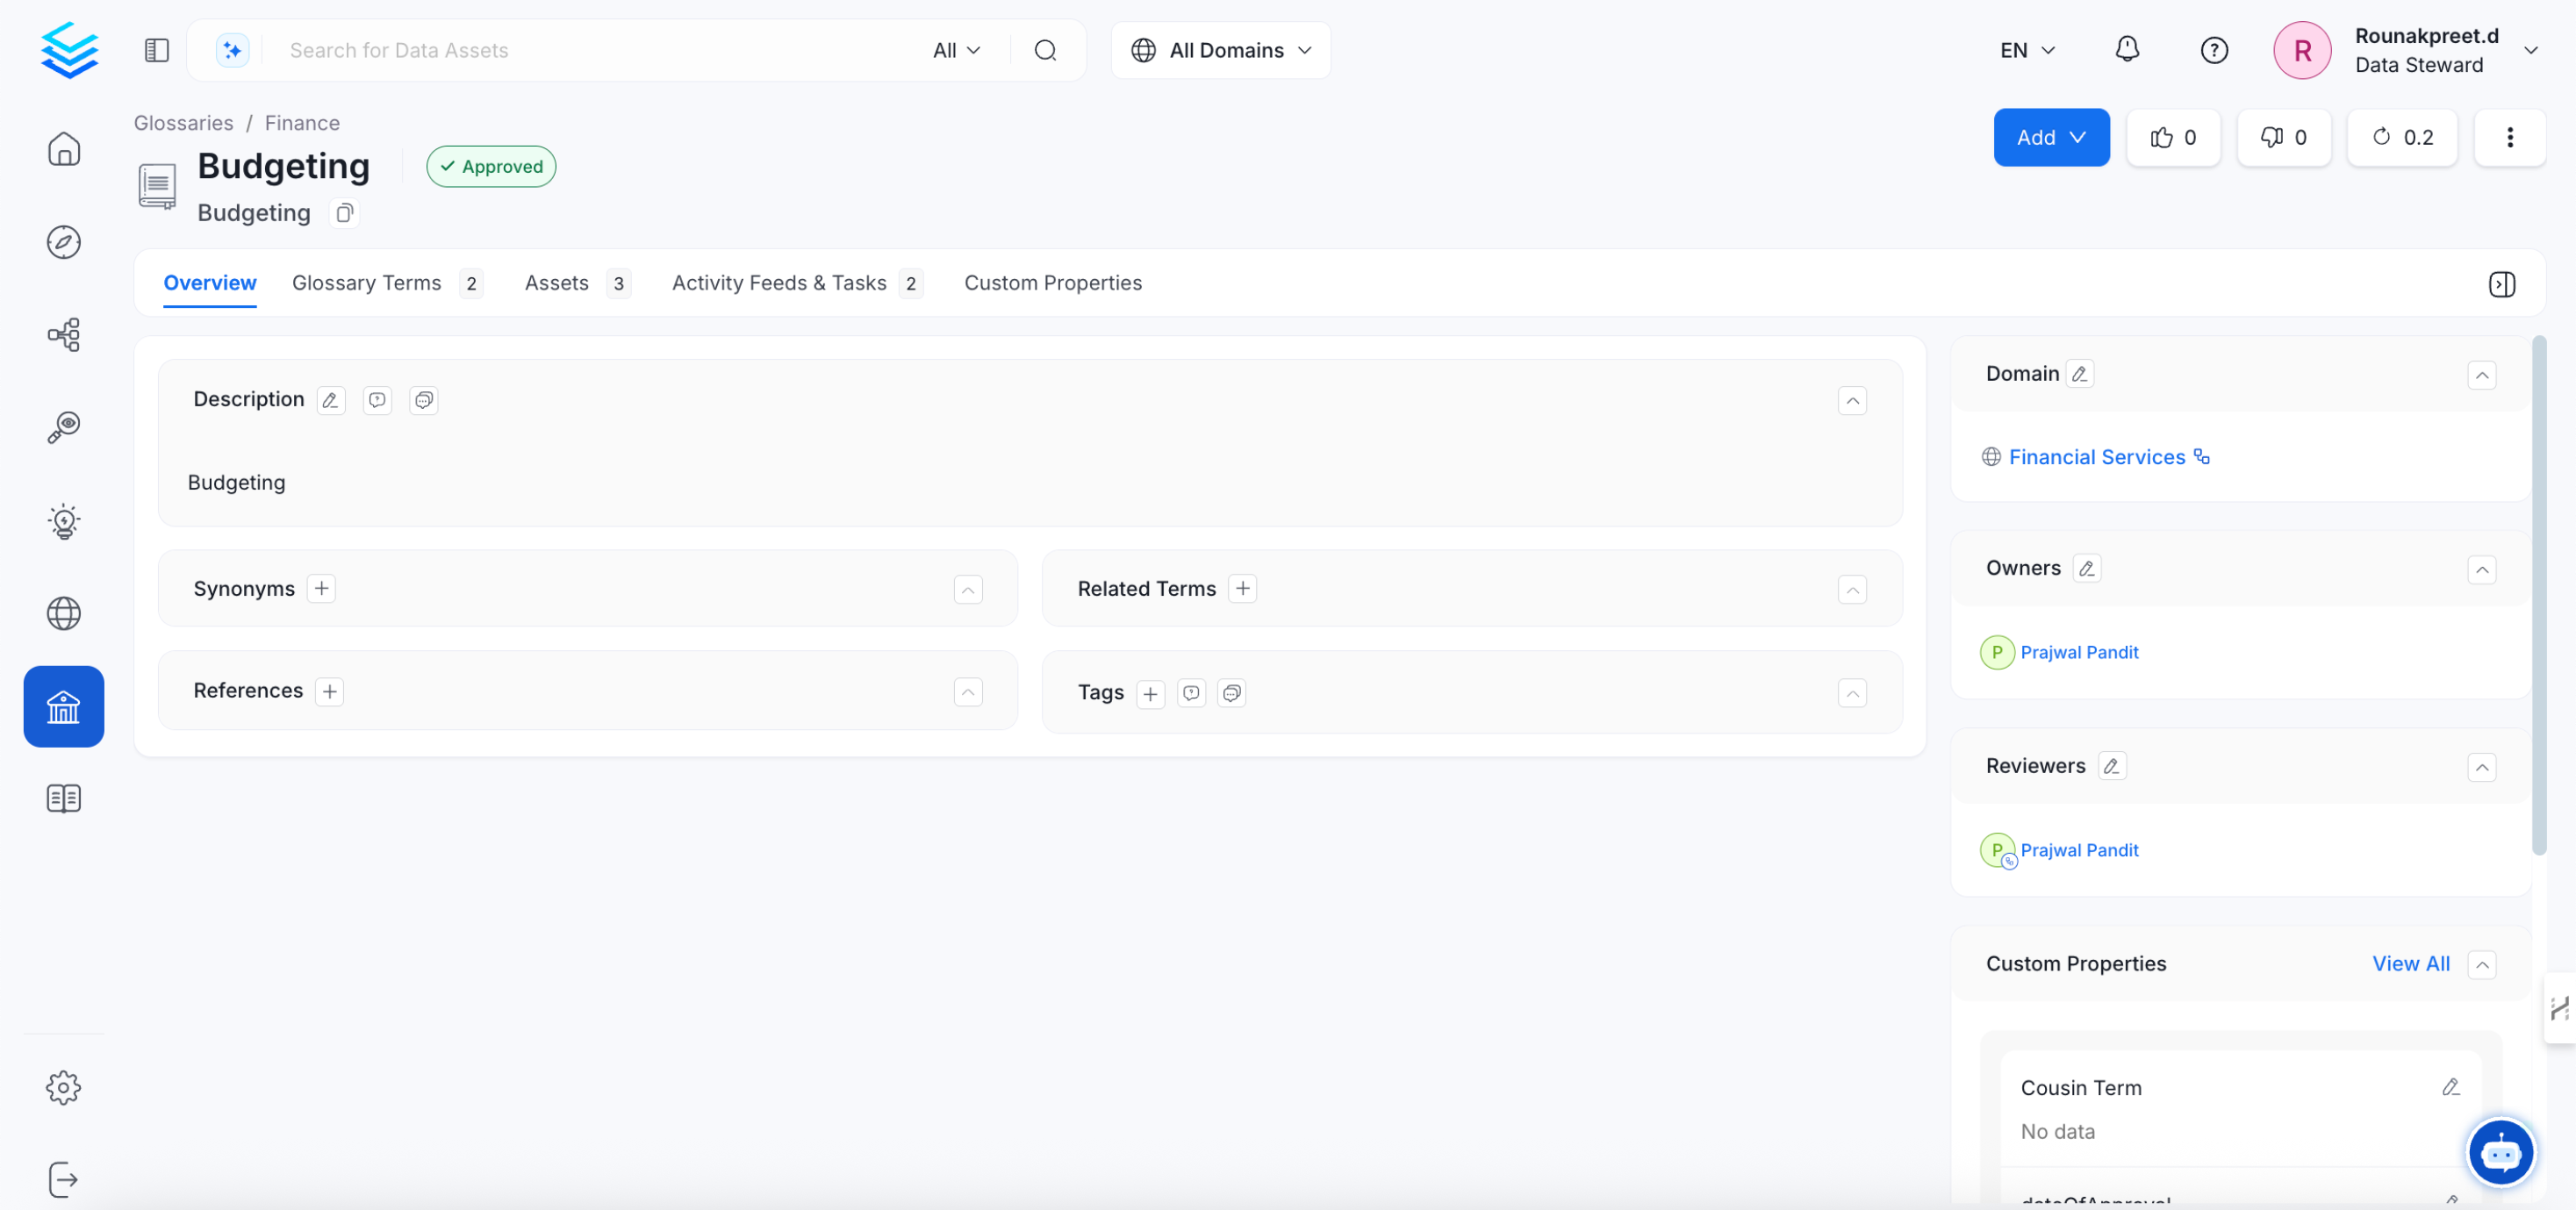Click View All custom properties
Screen dimensions: 2576x1210
click(x=2410, y=963)
